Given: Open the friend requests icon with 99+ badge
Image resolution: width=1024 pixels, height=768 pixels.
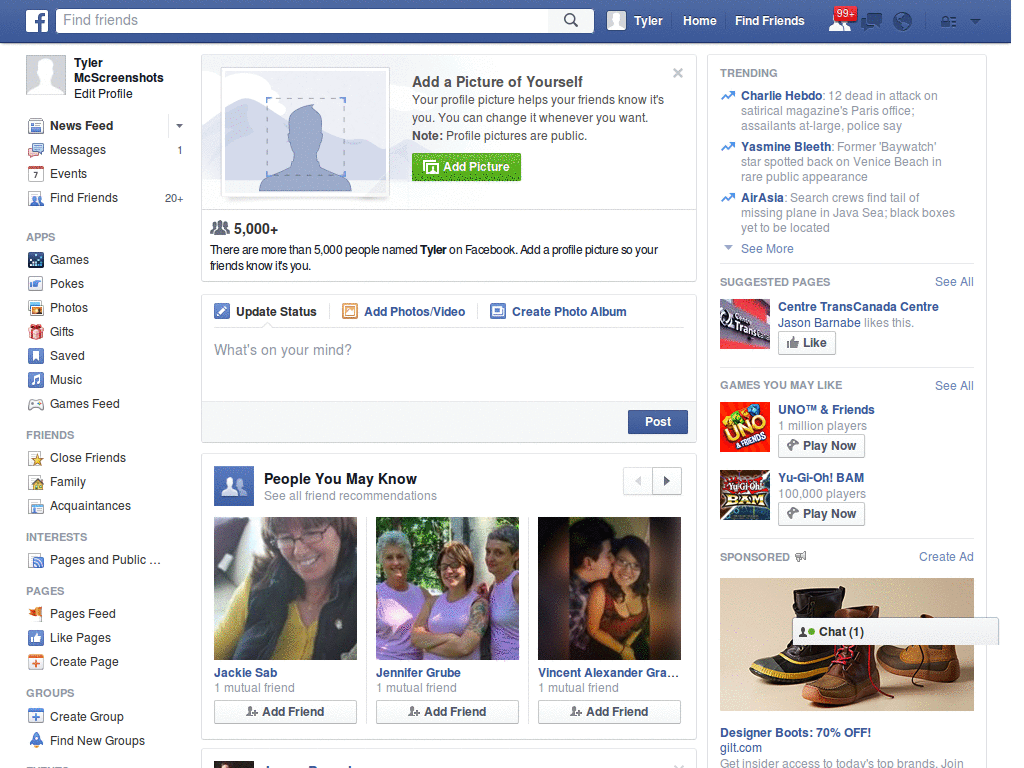Looking at the screenshot, I should click(x=840, y=20).
